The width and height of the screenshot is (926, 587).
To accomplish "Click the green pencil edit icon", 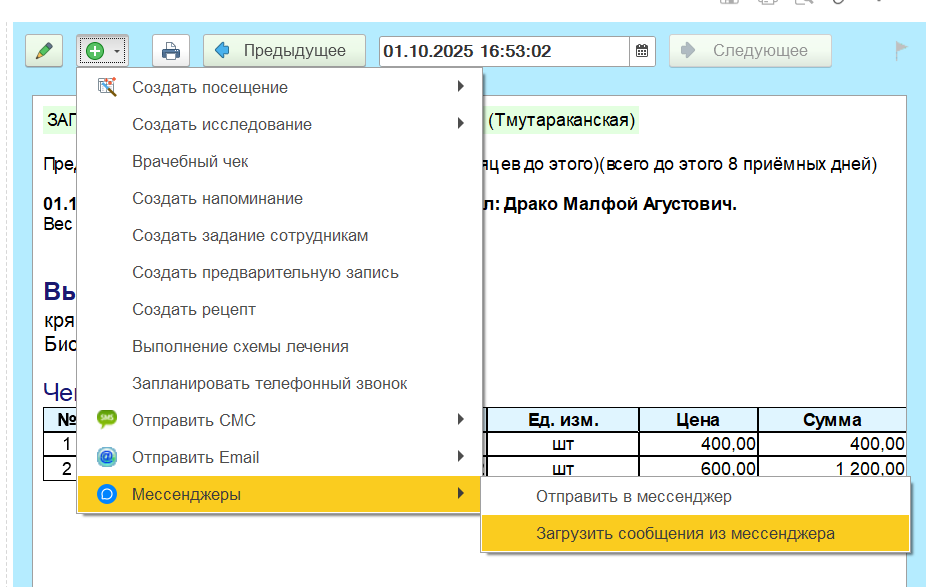I will pyautogui.click(x=44, y=51).
